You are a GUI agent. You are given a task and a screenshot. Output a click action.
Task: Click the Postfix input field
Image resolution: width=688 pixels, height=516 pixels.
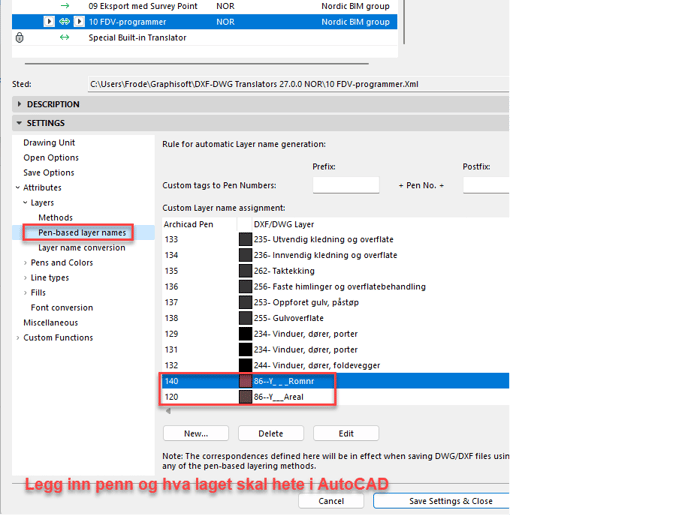pyautogui.click(x=486, y=185)
